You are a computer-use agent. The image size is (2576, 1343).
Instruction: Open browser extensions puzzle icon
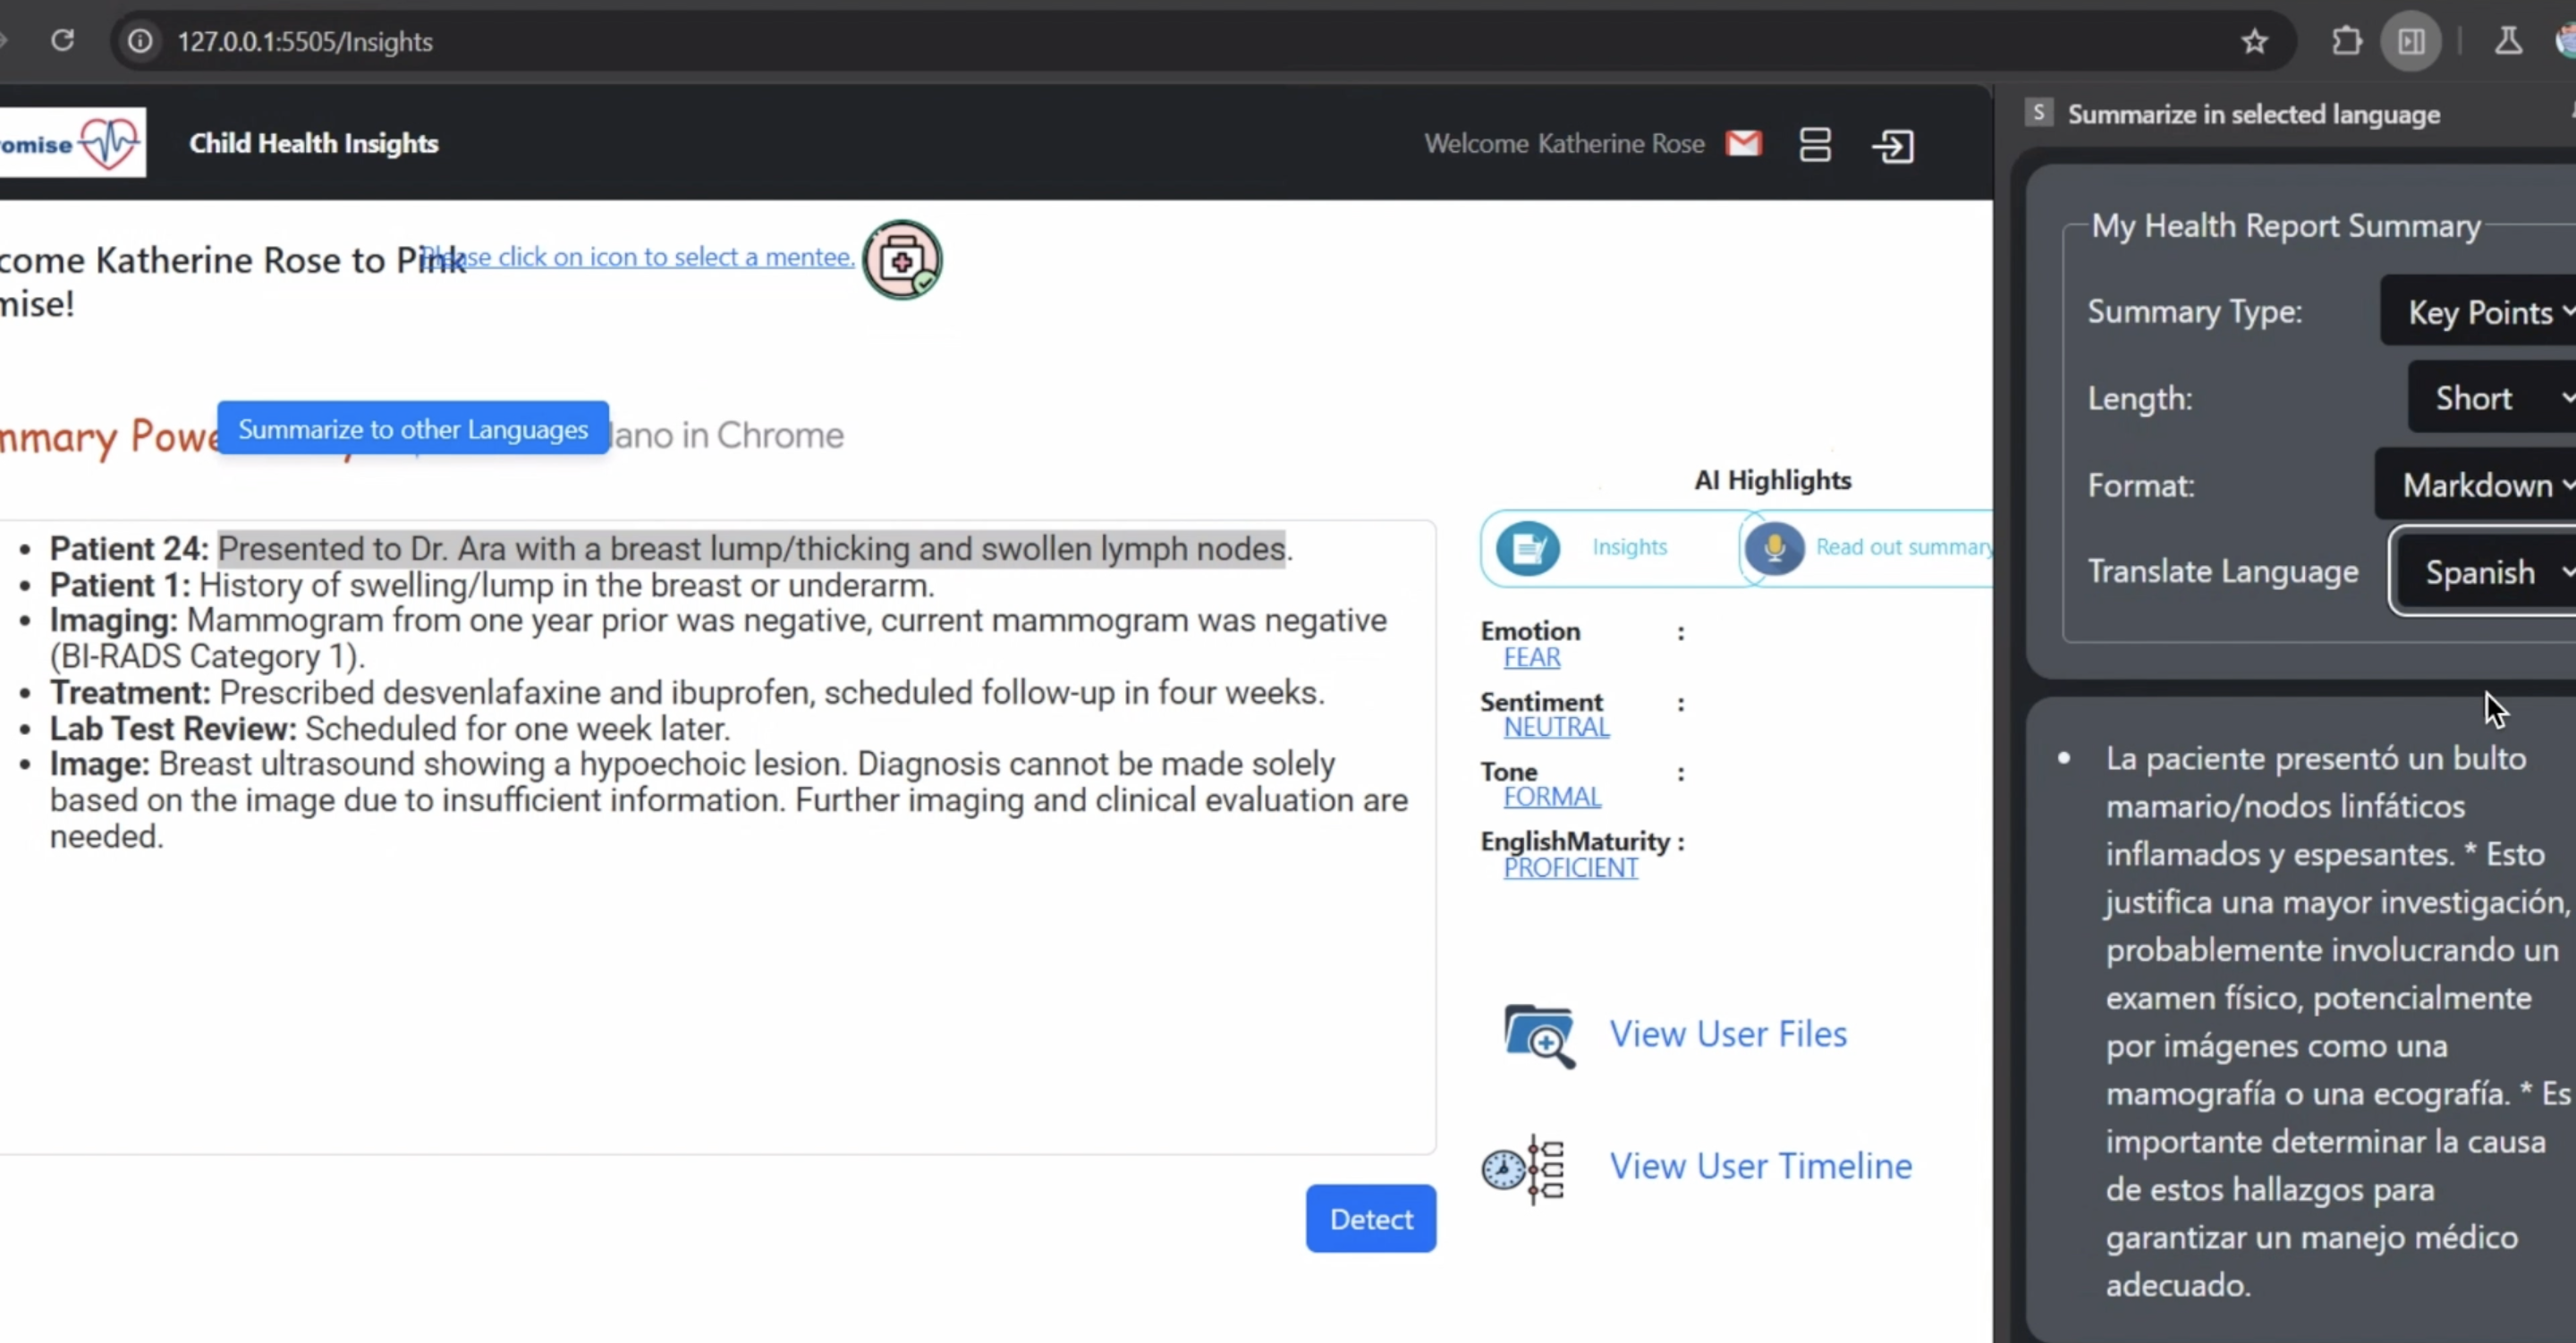pos(2346,41)
